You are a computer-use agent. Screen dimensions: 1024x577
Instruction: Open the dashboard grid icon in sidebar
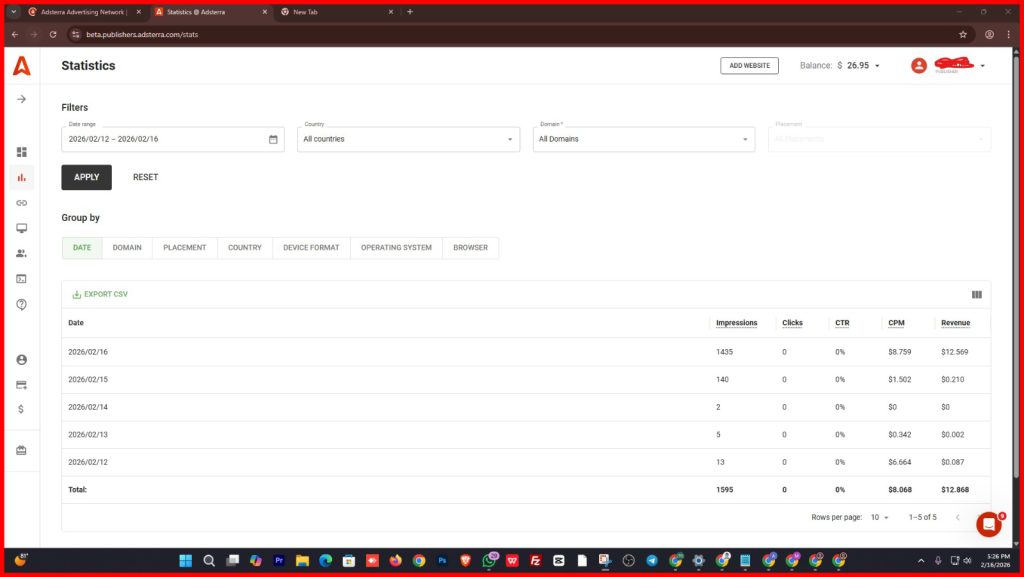point(21,152)
